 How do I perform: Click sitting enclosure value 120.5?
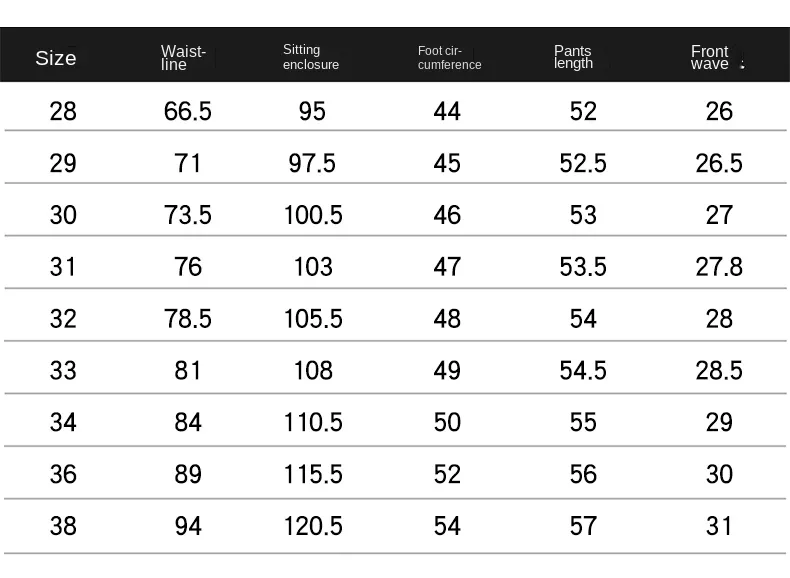tap(313, 527)
